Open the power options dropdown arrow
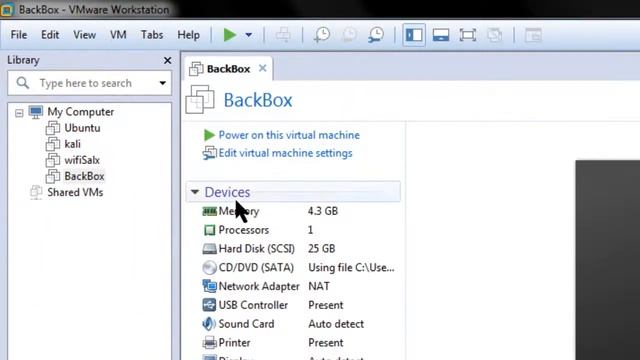Image resolution: width=640 pixels, height=360 pixels. click(249, 35)
